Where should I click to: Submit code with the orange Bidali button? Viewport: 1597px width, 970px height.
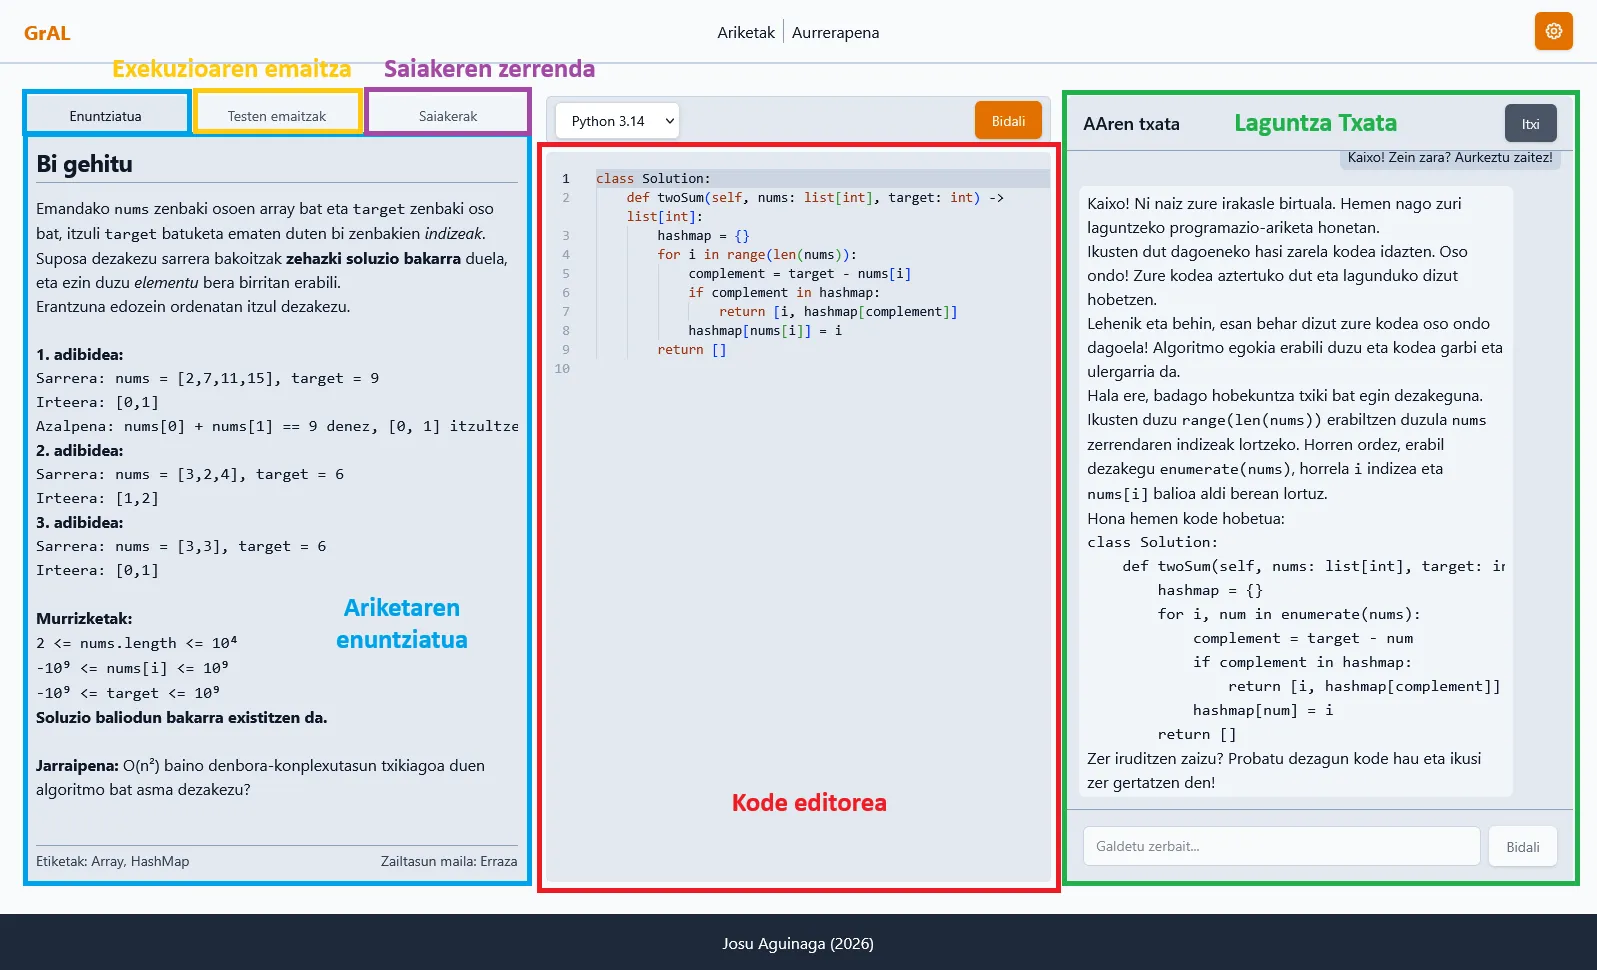point(1008,121)
